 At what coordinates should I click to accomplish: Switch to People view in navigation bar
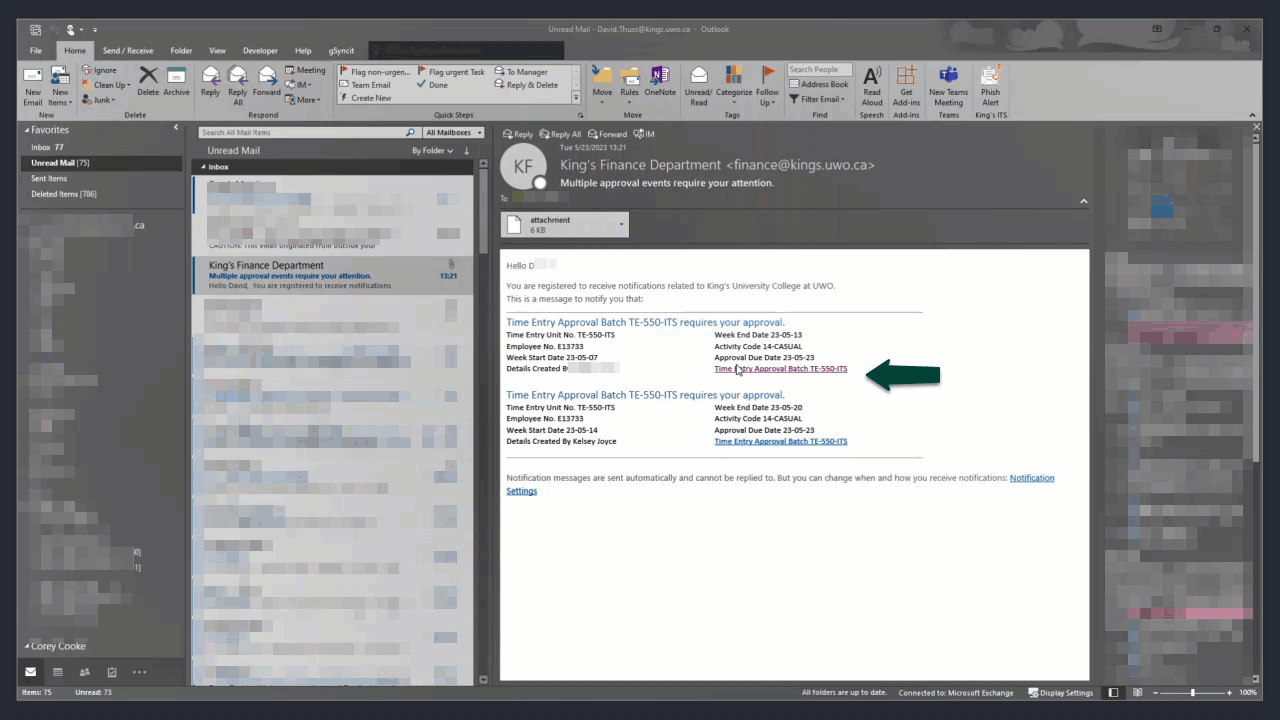pyautogui.click(x=85, y=672)
